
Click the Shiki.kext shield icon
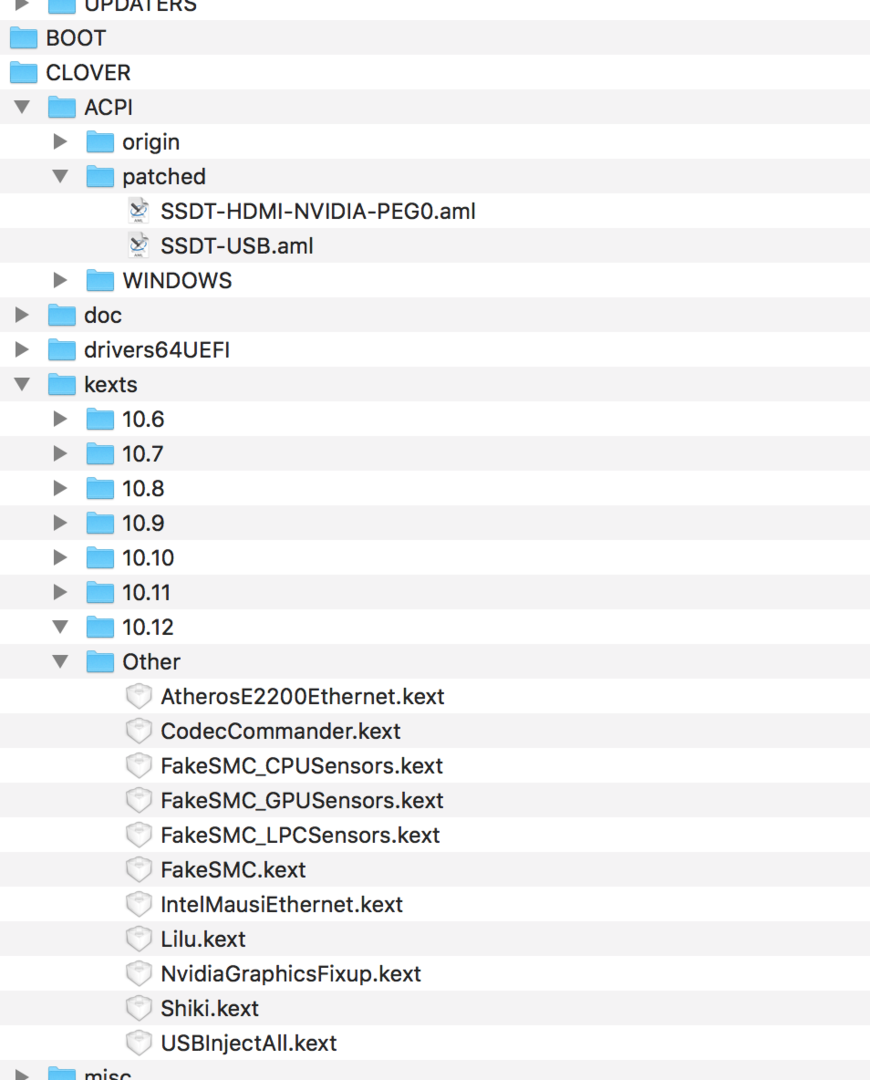[138, 1008]
